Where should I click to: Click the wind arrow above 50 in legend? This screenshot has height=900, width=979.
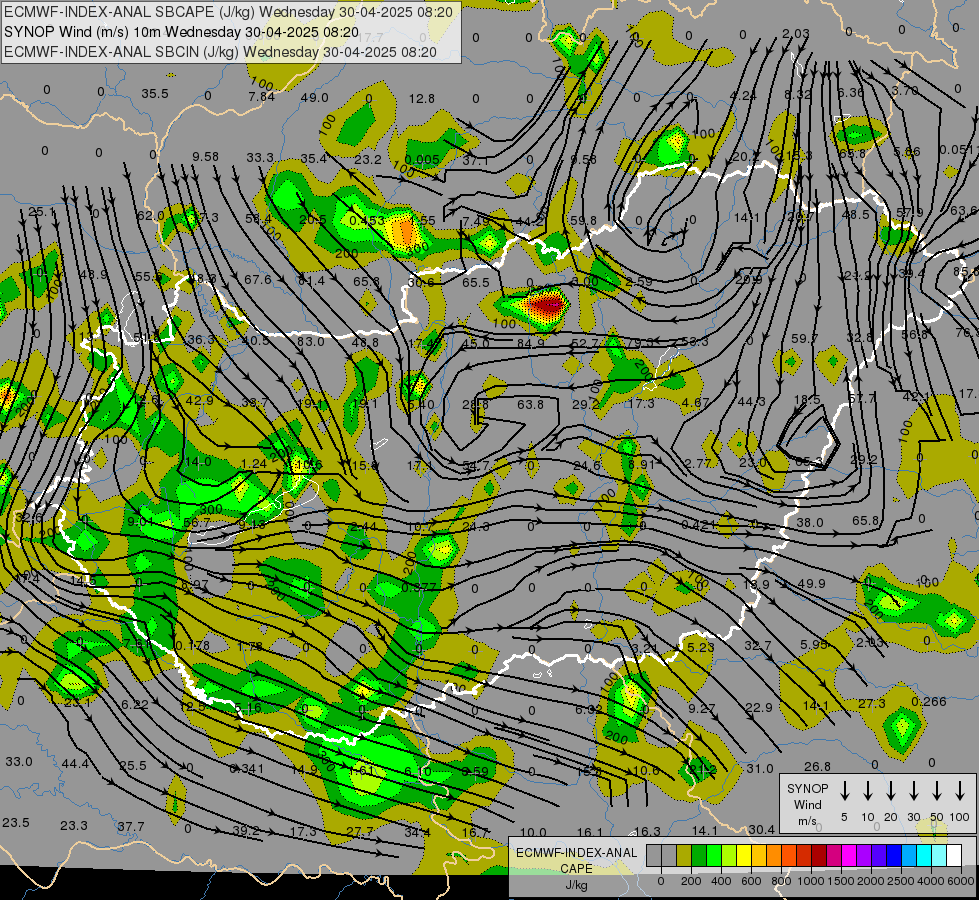coord(937,791)
